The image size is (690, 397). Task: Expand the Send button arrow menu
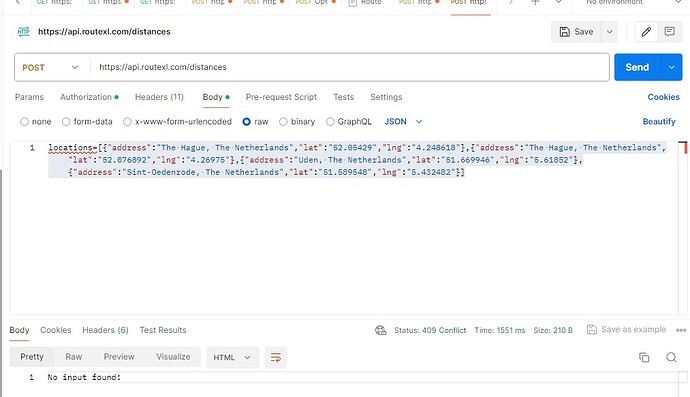(x=672, y=67)
